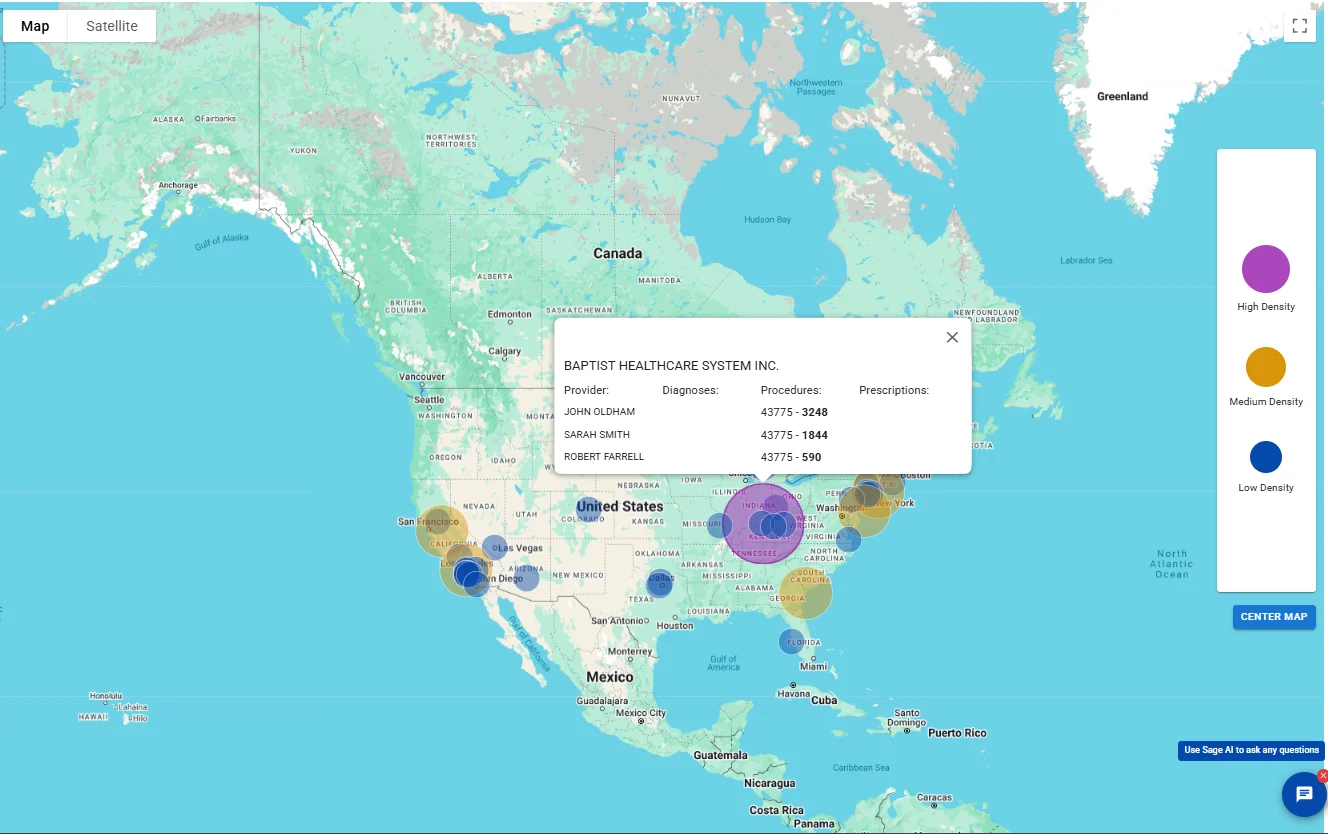Click the blue marker near Las Vegas
The image size is (1328, 834).
coord(495,547)
